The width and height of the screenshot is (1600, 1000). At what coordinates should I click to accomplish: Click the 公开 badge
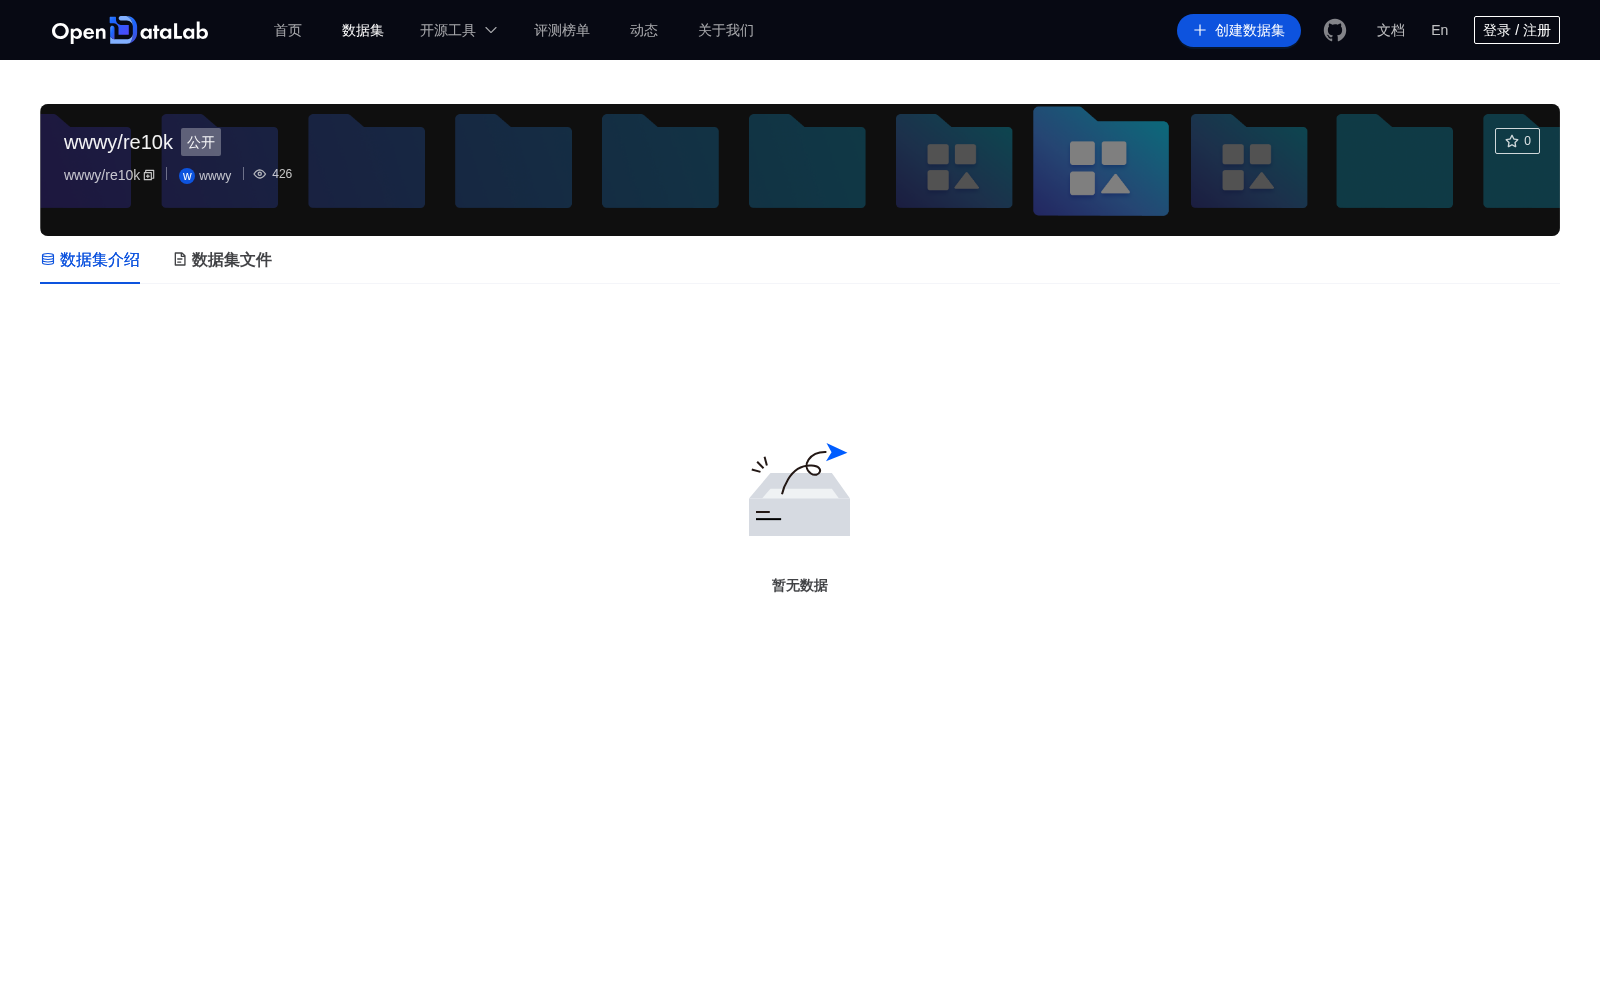201,142
